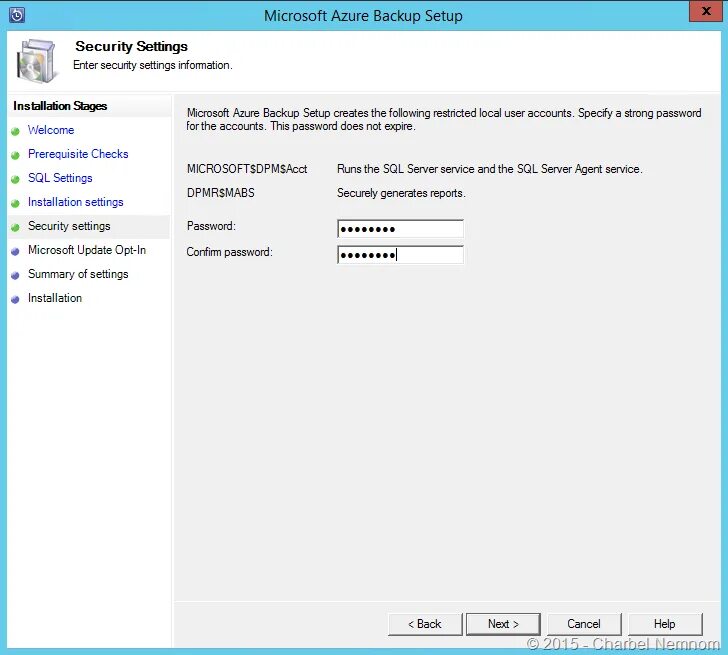The image size is (728, 655).
Task: Proceed with the Next button
Action: click(x=503, y=624)
